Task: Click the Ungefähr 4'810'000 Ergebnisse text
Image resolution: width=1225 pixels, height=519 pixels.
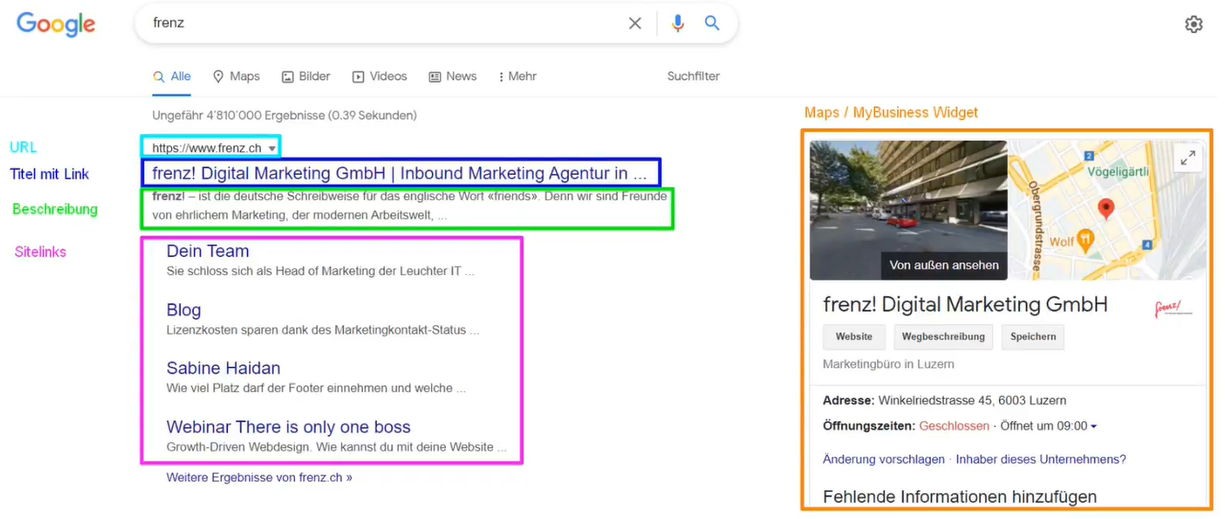Action: click(285, 116)
